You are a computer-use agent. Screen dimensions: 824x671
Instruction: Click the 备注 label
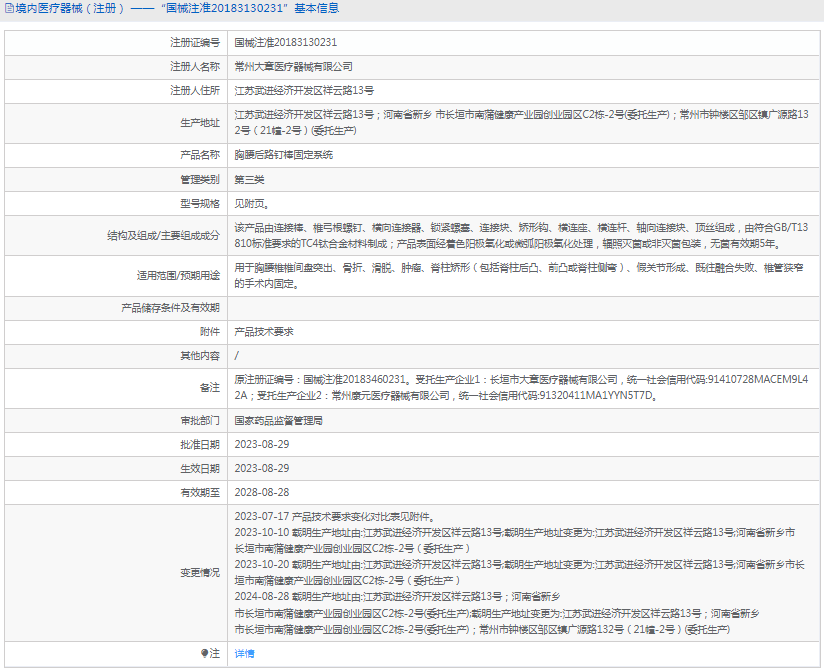click(x=210, y=388)
